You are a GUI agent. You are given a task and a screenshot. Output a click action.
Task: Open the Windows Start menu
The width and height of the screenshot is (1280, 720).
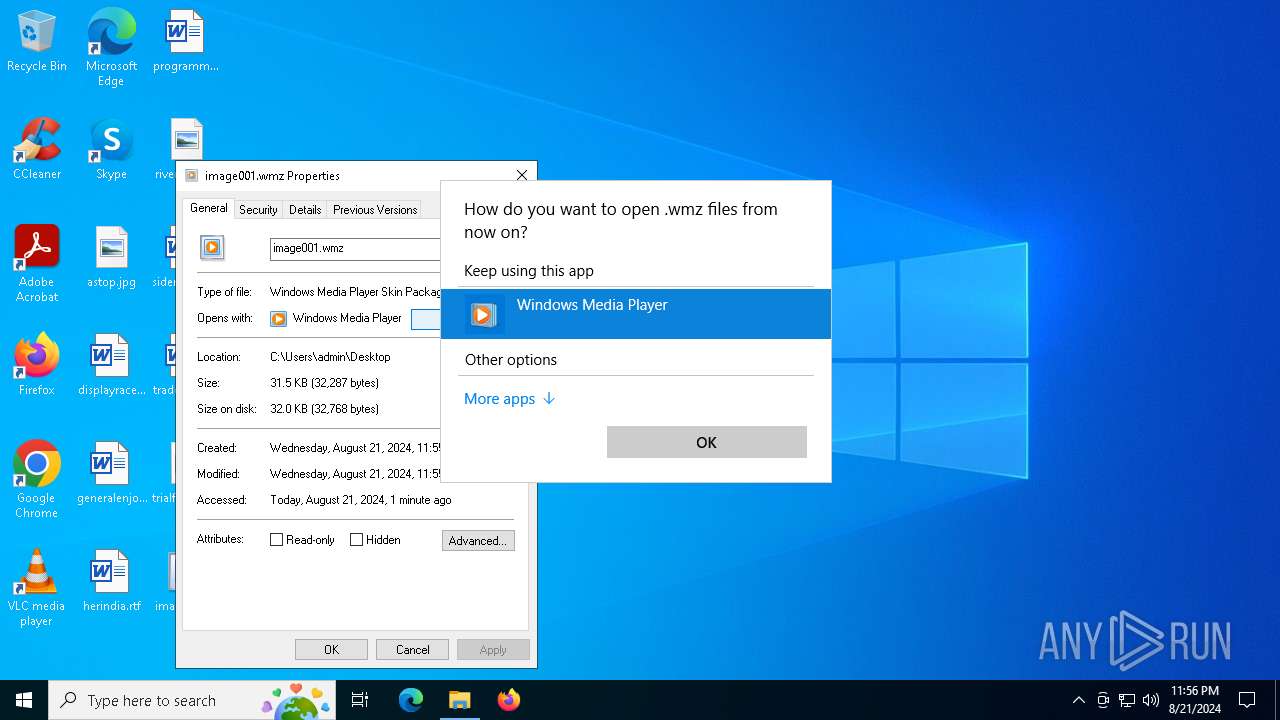[x=24, y=700]
